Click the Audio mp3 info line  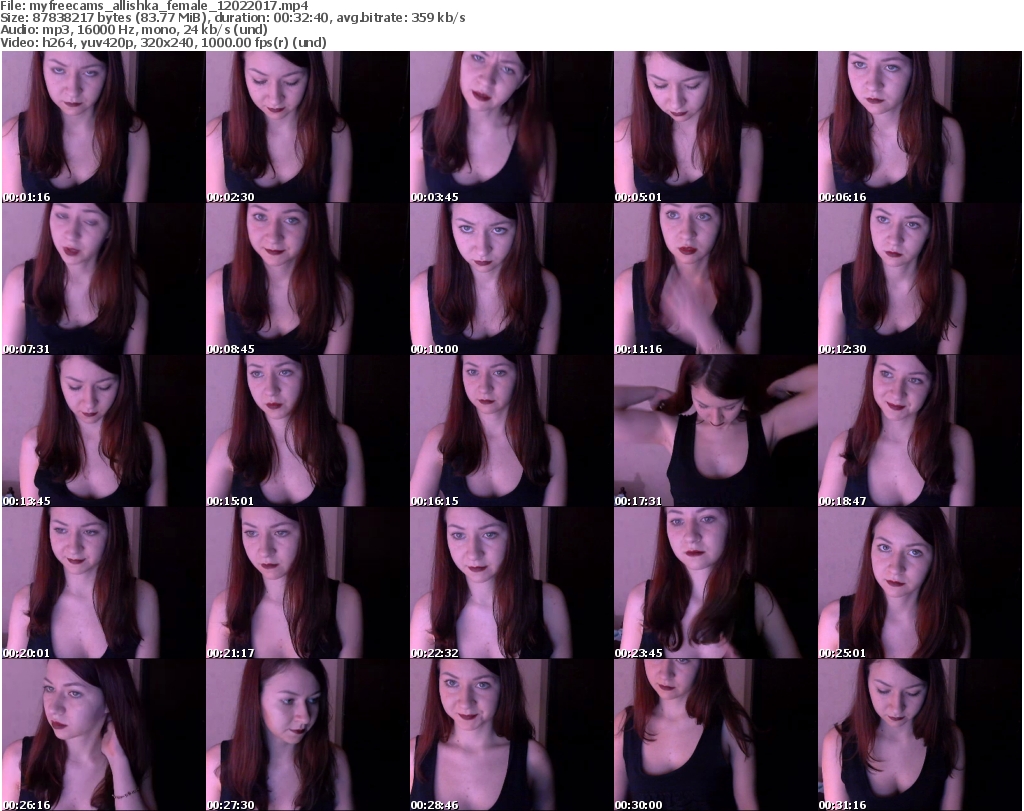(134, 30)
